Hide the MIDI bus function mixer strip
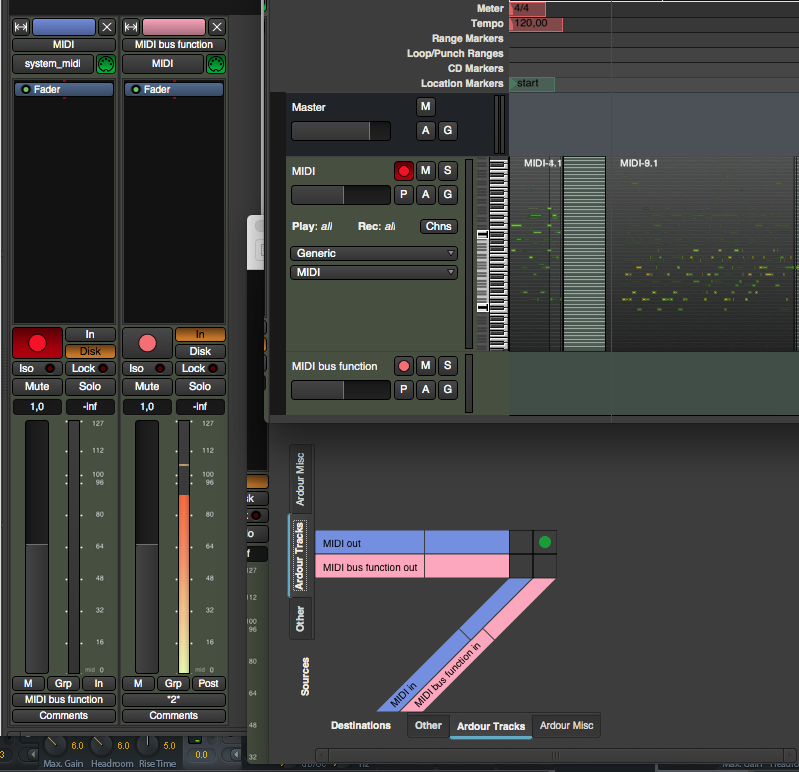The width and height of the screenshot is (799, 772). pos(216,27)
